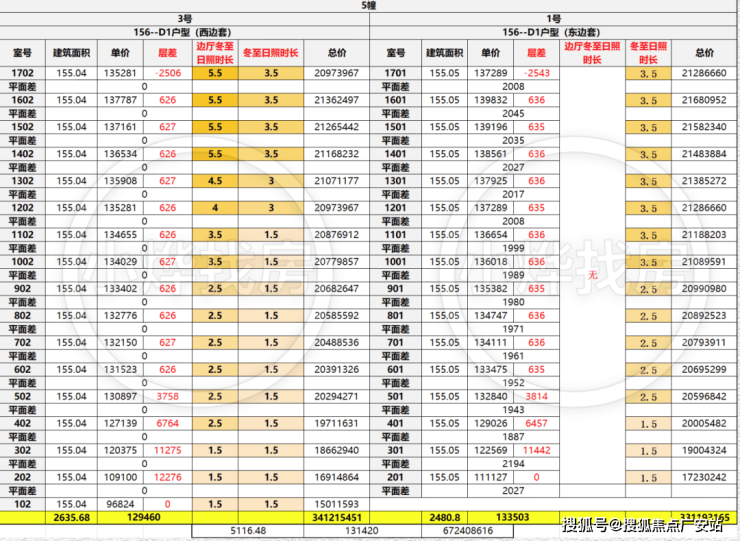Click room number cell 102

[22, 504]
